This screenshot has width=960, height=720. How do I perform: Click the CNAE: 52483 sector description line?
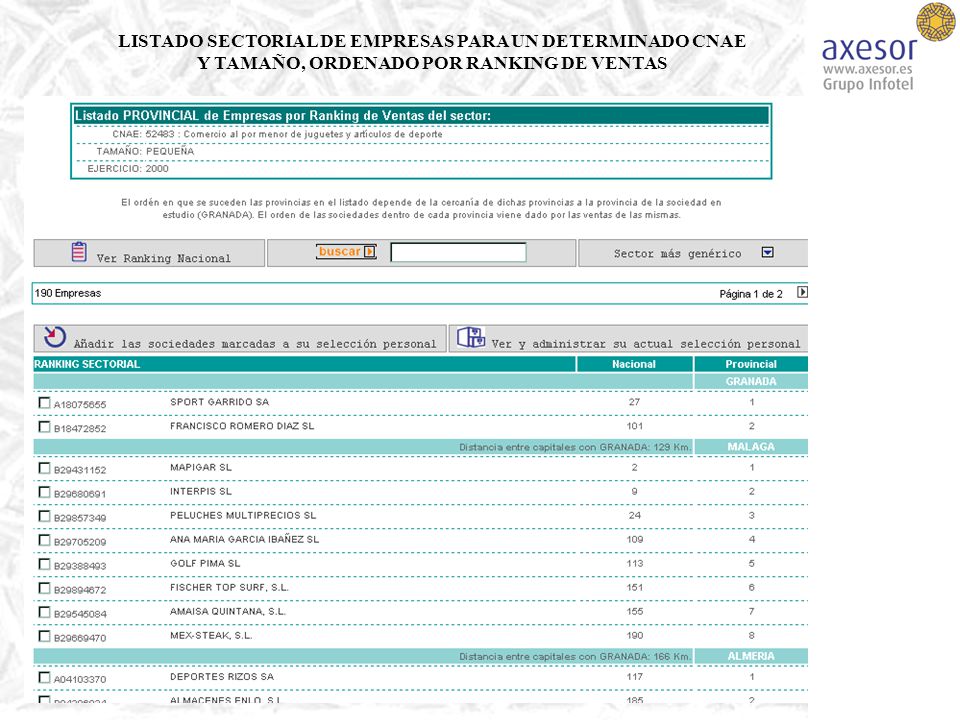point(277,134)
